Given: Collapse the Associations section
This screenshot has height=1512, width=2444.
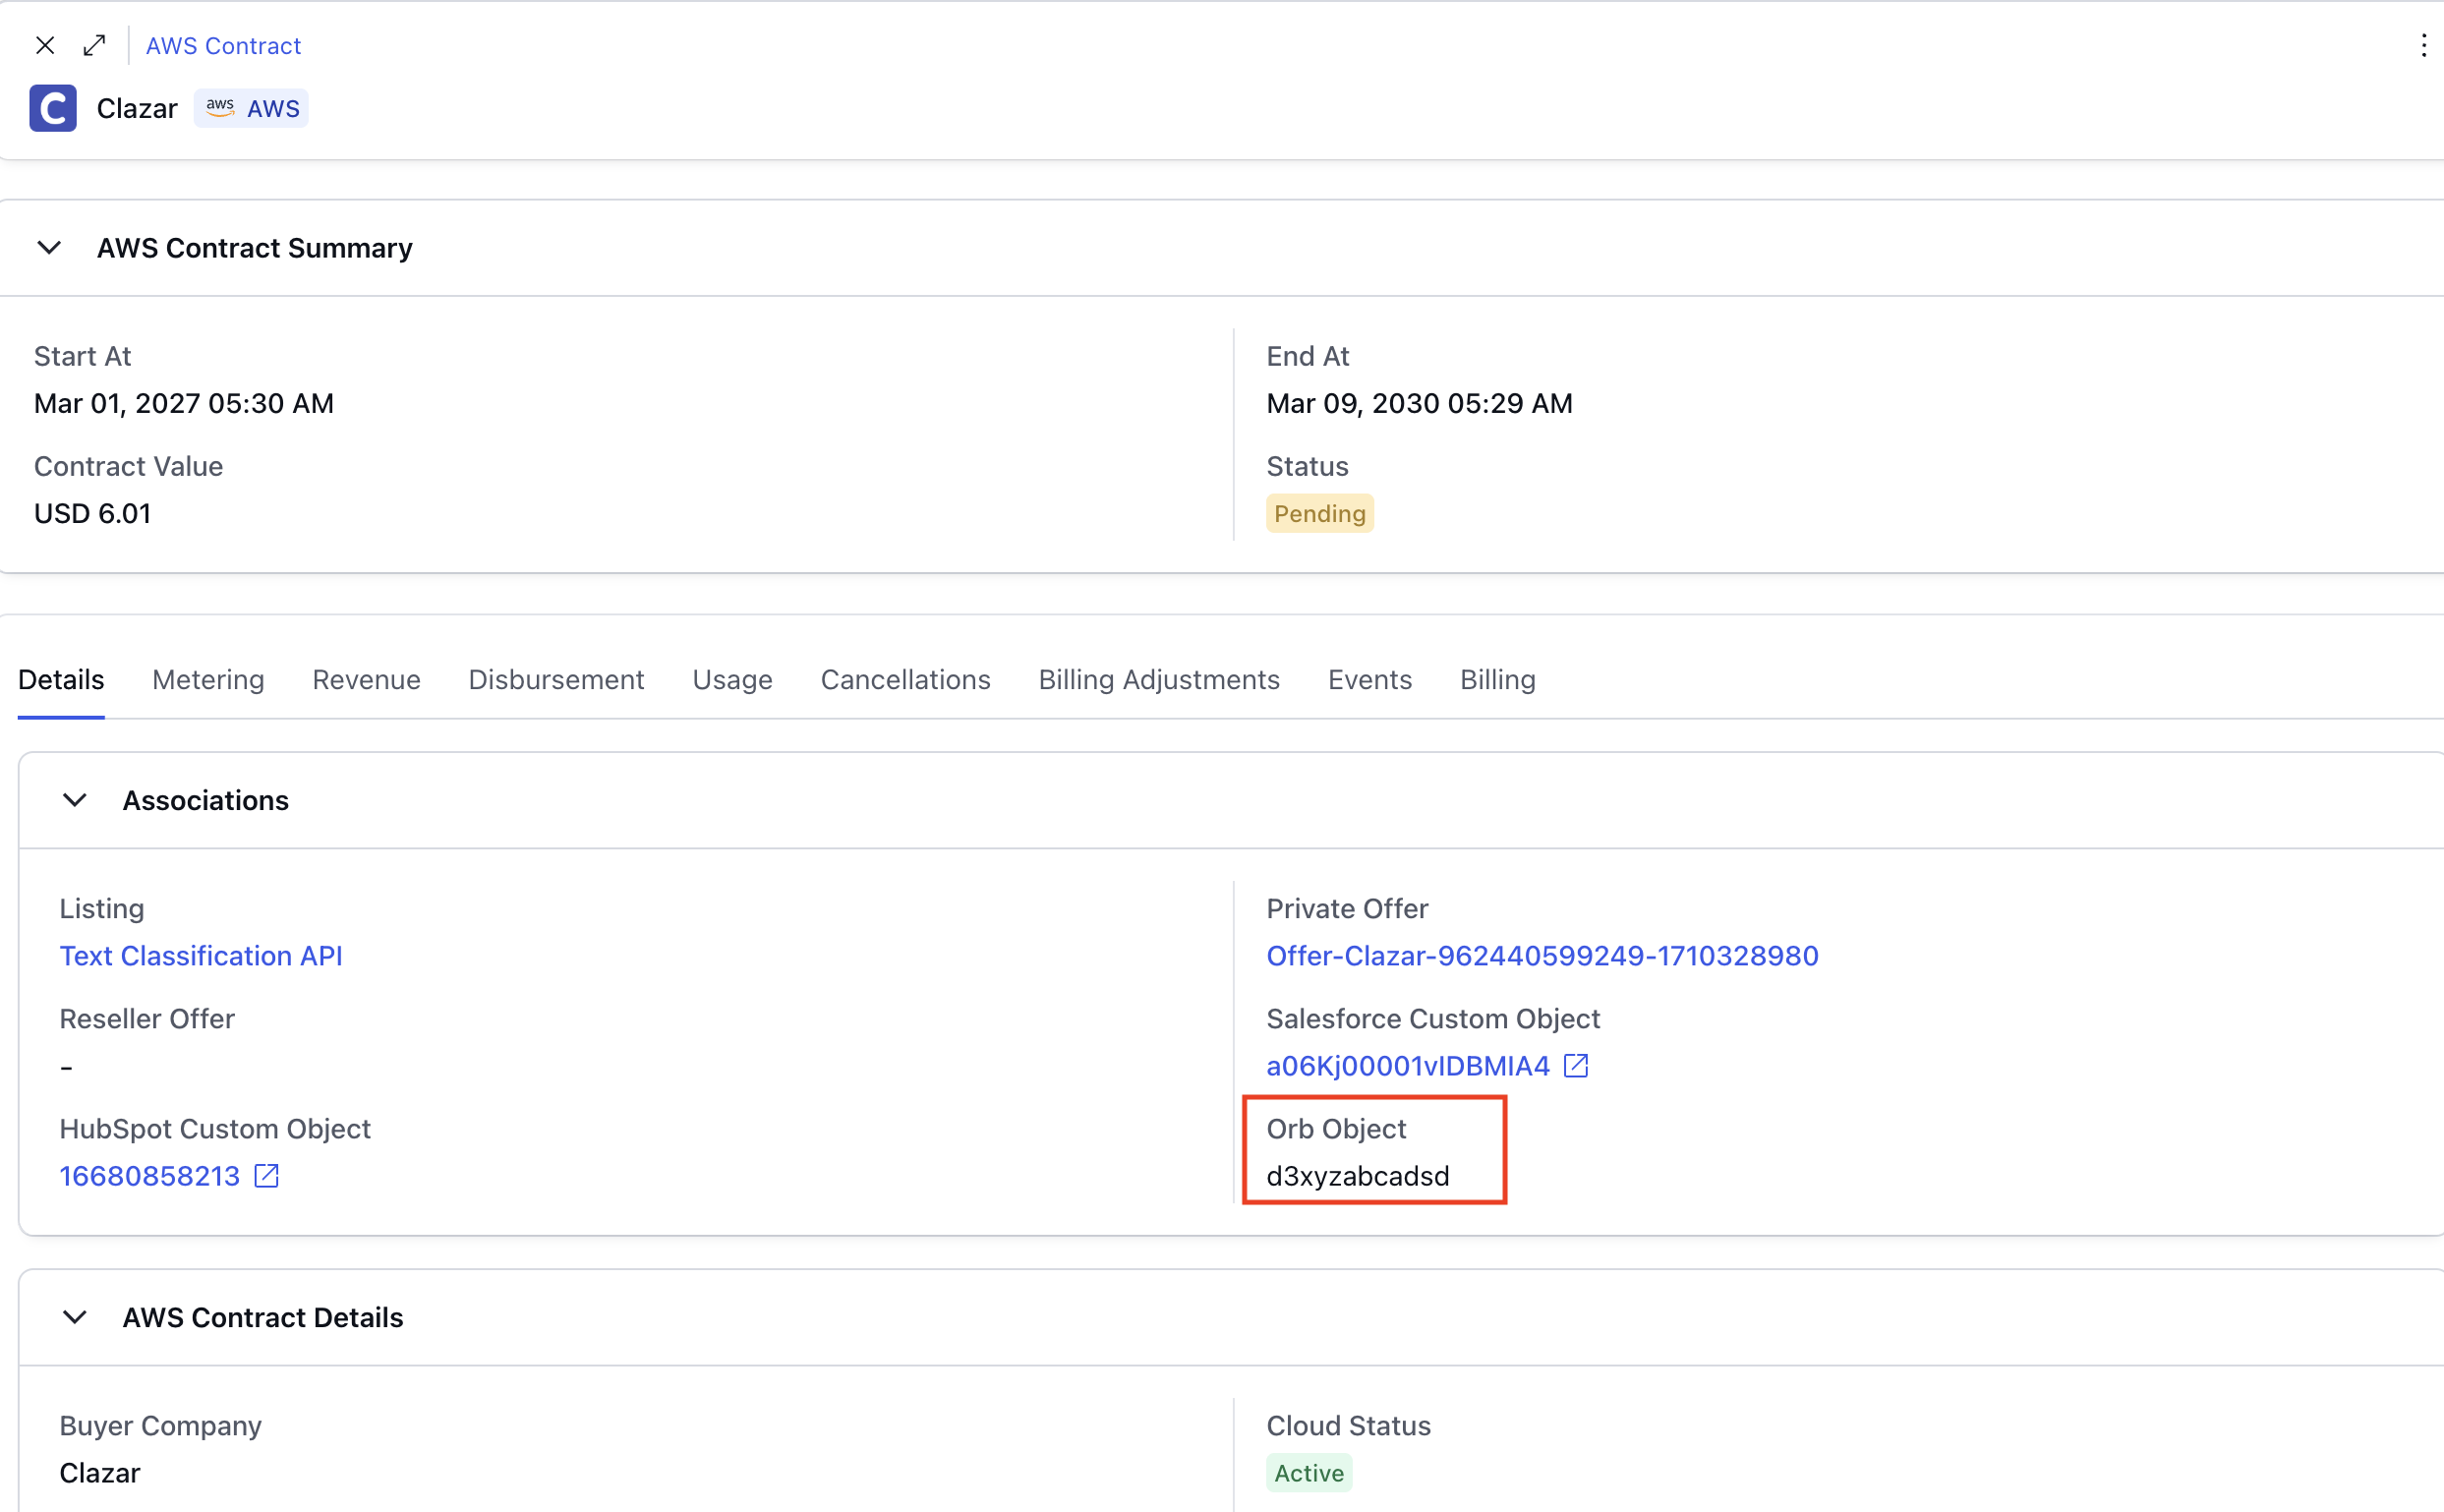Looking at the screenshot, I should [x=75, y=800].
